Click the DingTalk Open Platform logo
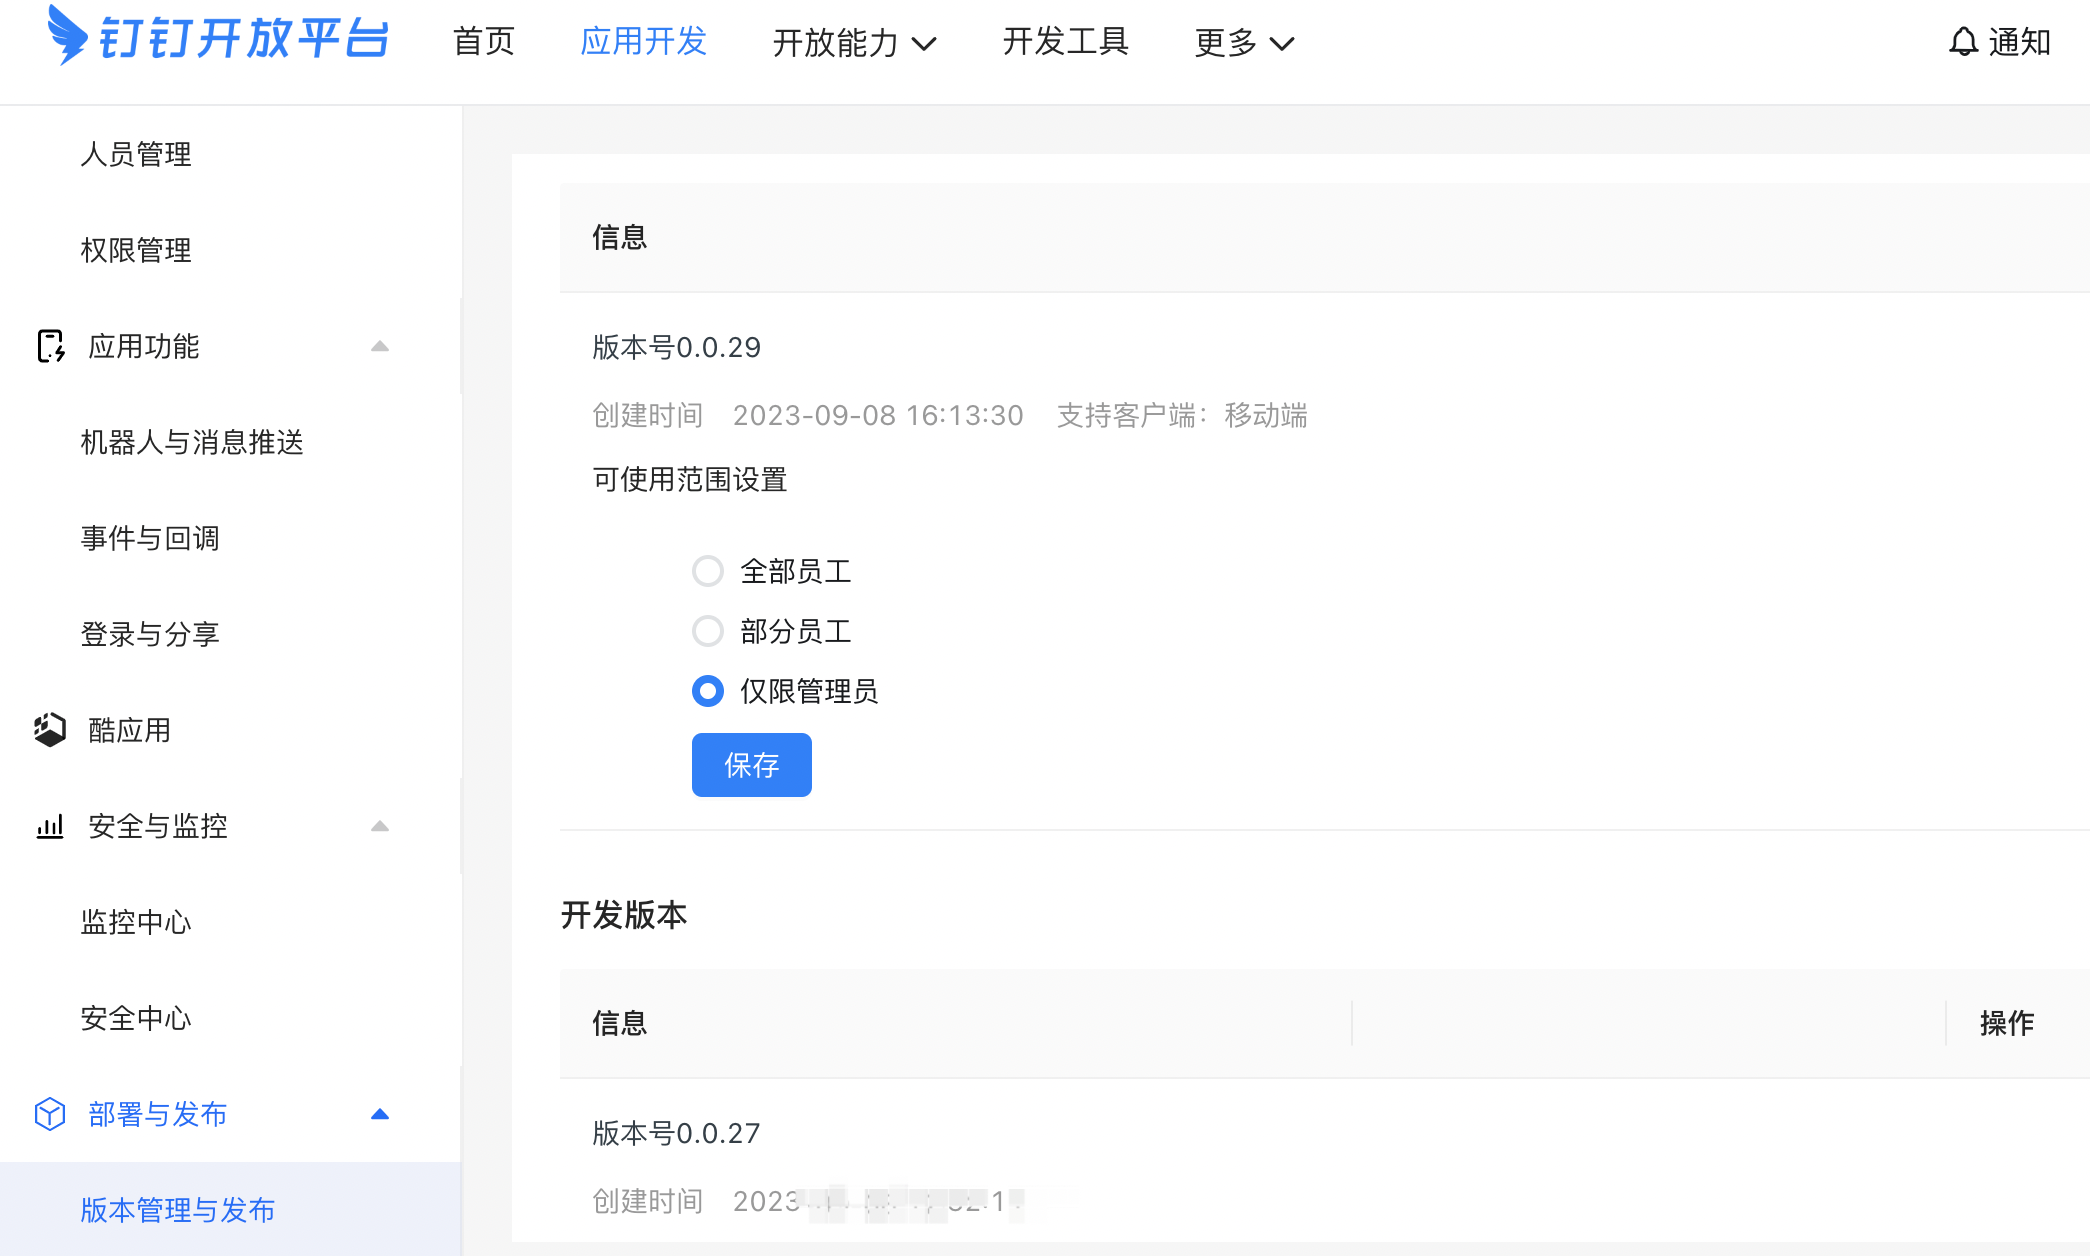Screen dimensions: 2090x1256 [218, 38]
